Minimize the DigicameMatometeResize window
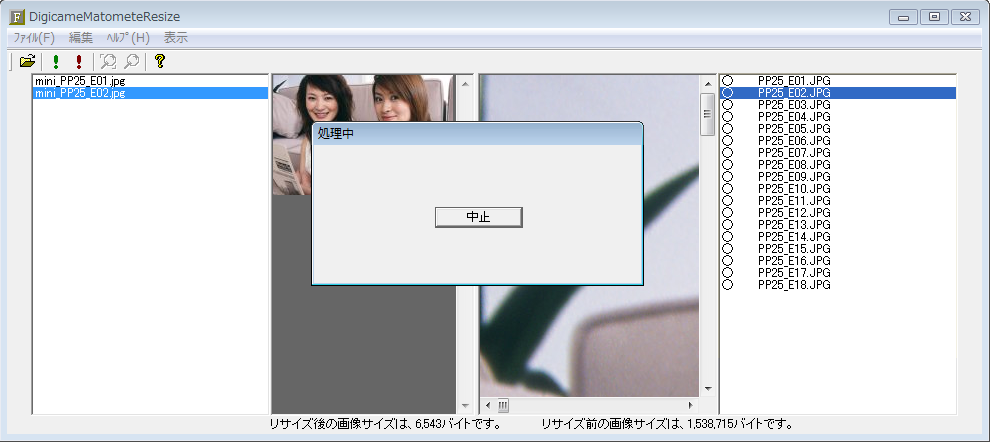The width and height of the screenshot is (991, 443). coord(903,17)
